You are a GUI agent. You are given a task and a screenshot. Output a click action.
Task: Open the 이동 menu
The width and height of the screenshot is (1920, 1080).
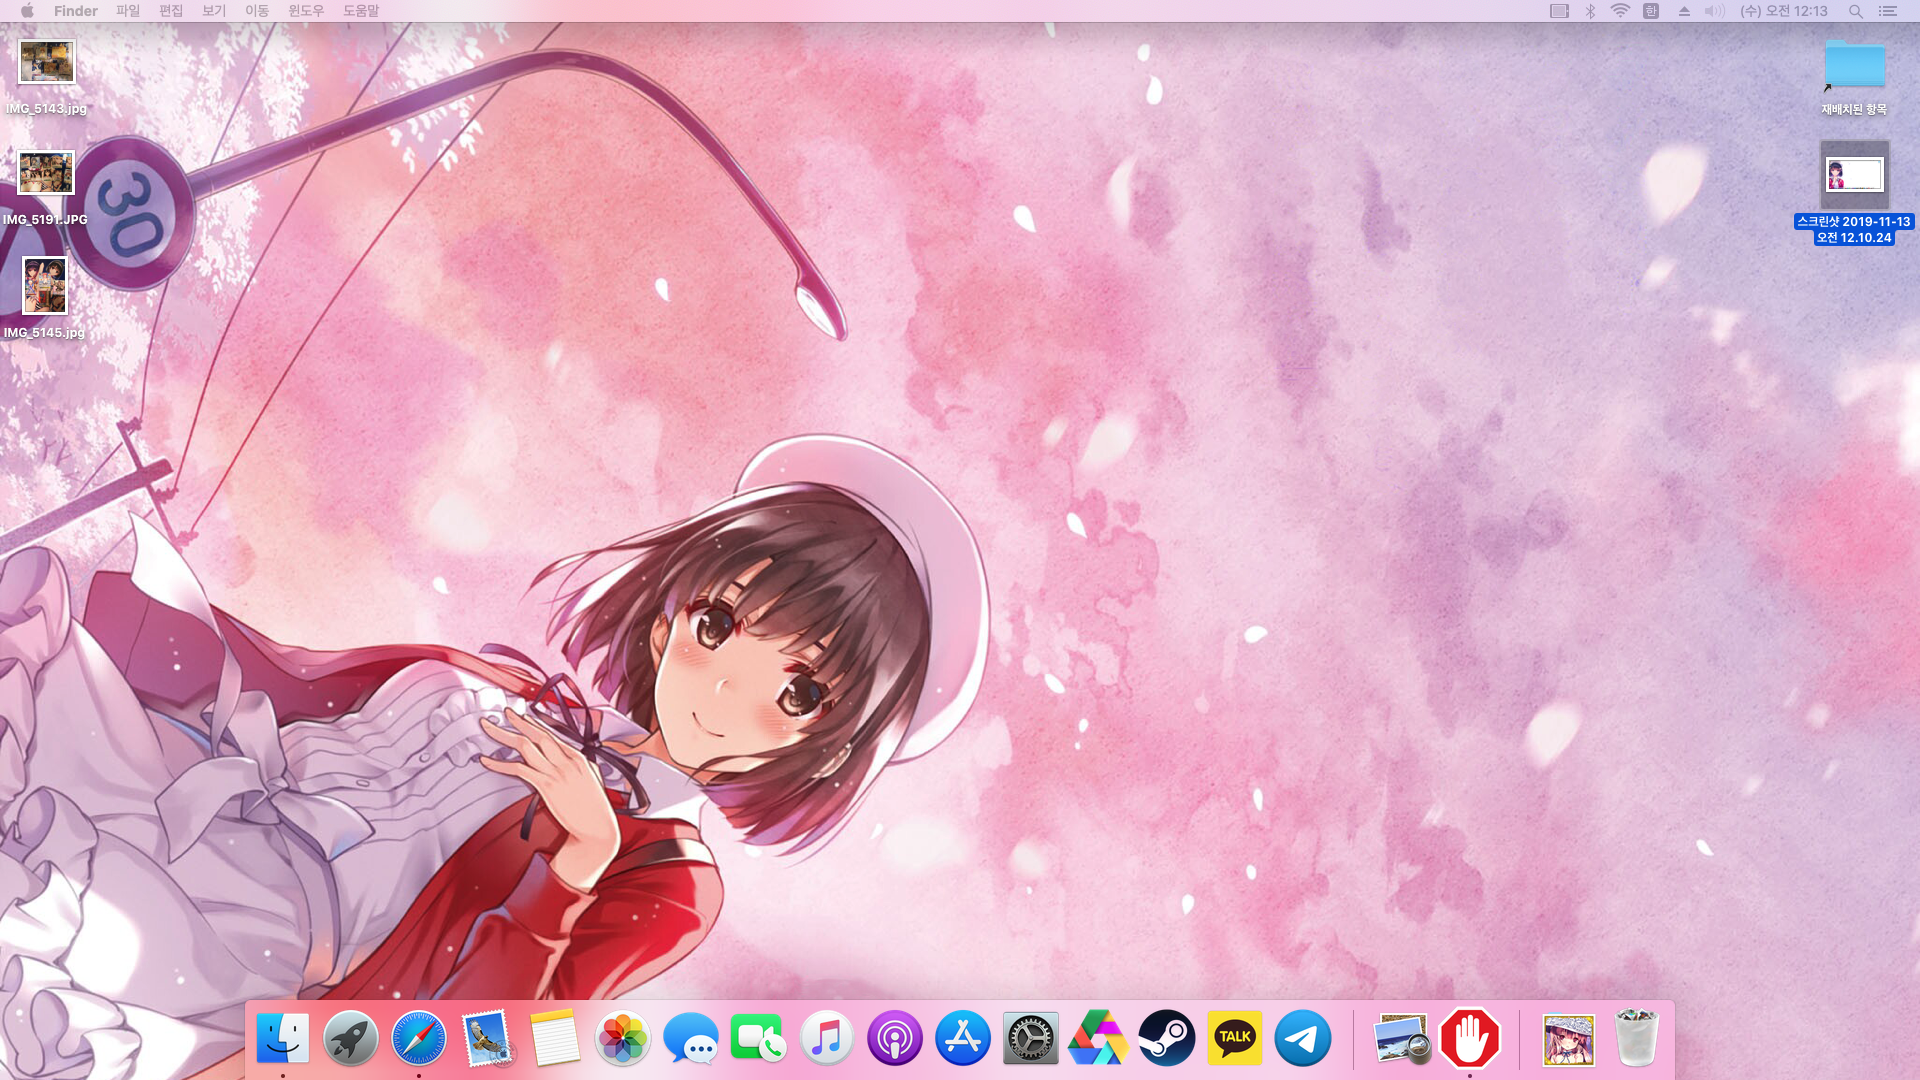point(257,11)
